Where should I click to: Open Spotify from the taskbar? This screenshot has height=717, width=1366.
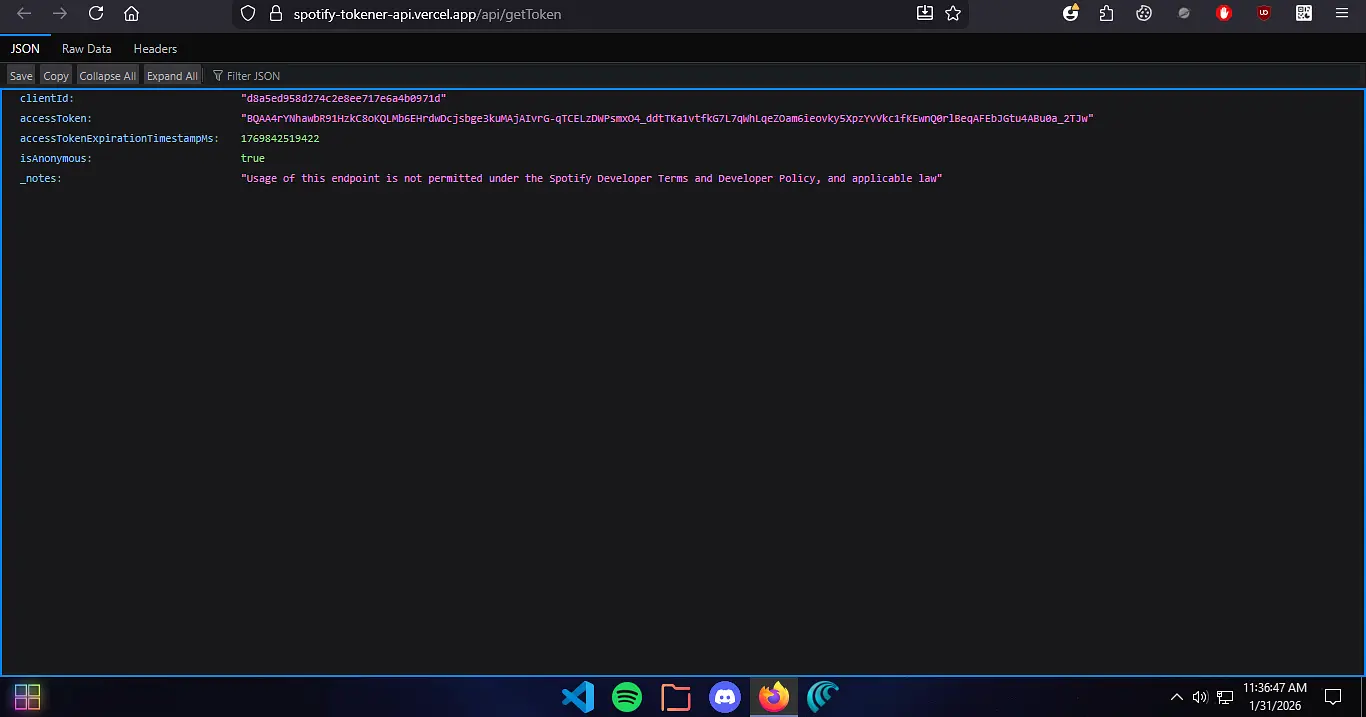[627, 697]
